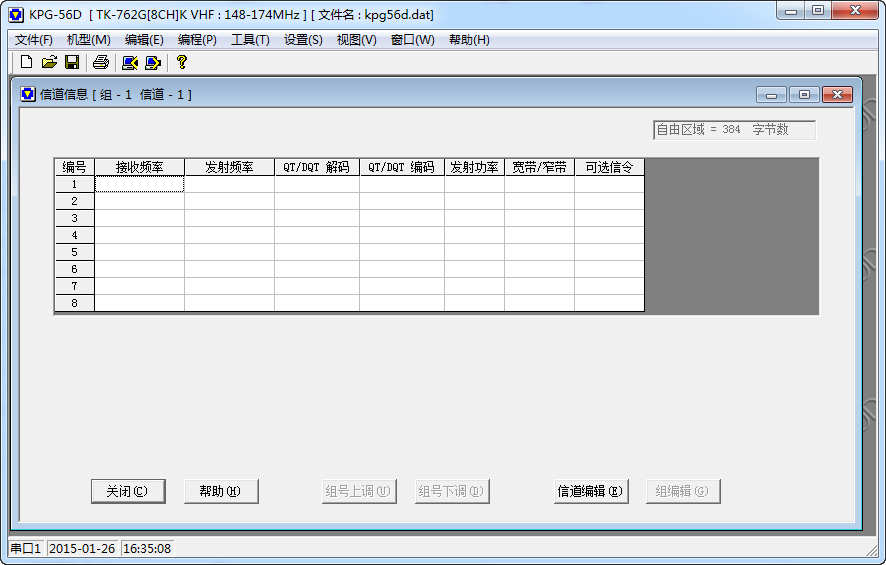Open the 文件(F) menu
The height and width of the screenshot is (565, 886).
33,40
